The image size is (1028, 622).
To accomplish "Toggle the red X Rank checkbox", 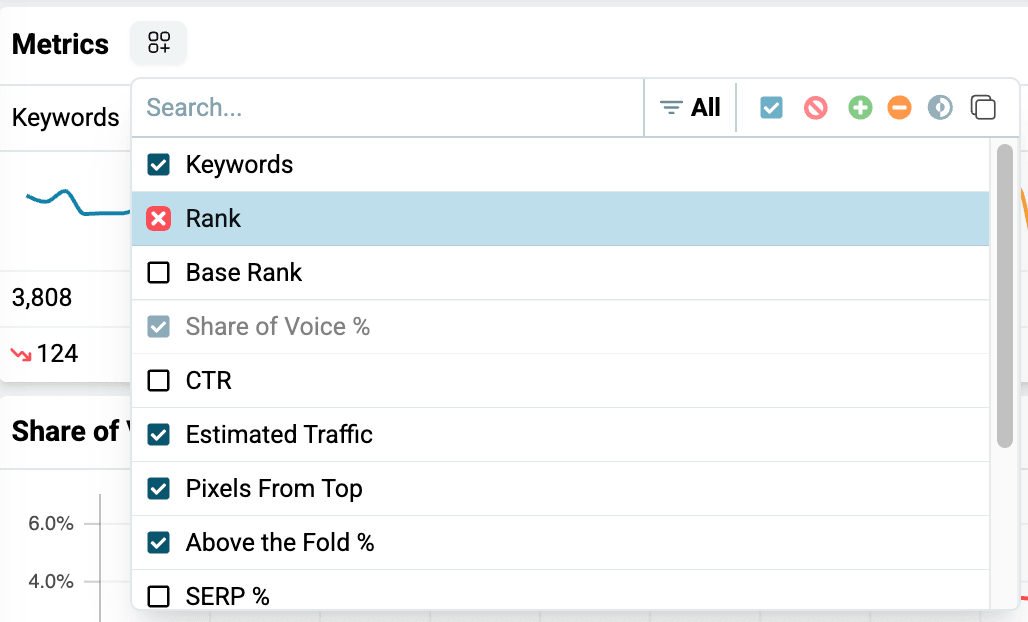I will tap(159, 218).
